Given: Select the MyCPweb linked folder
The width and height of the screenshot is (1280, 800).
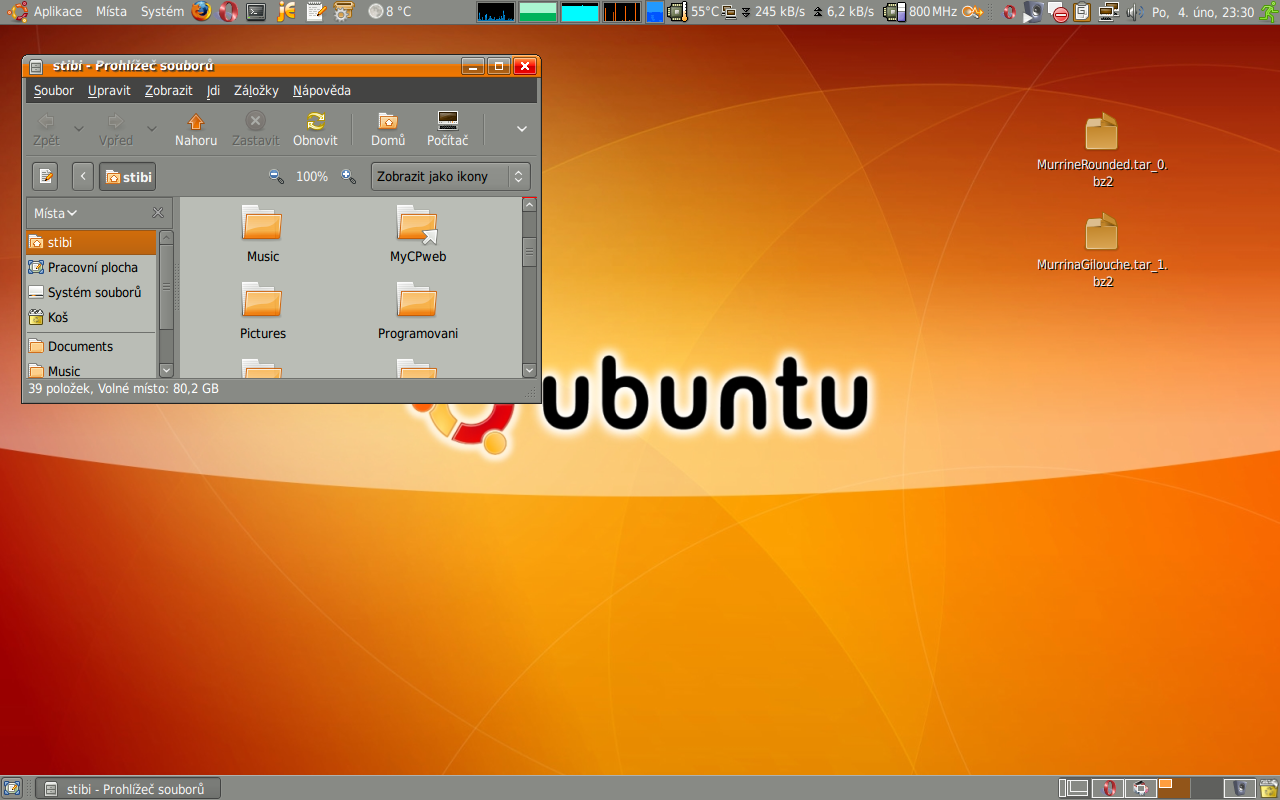Looking at the screenshot, I should pyautogui.click(x=418, y=234).
